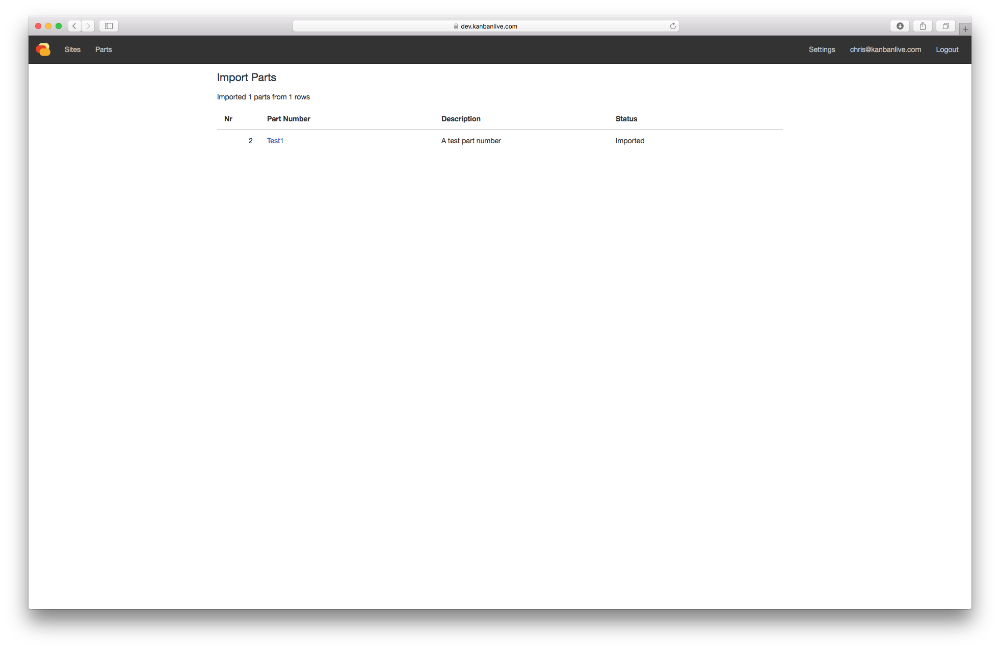Click the address bar showing dev.kanbanlive.com

coord(486,26)
